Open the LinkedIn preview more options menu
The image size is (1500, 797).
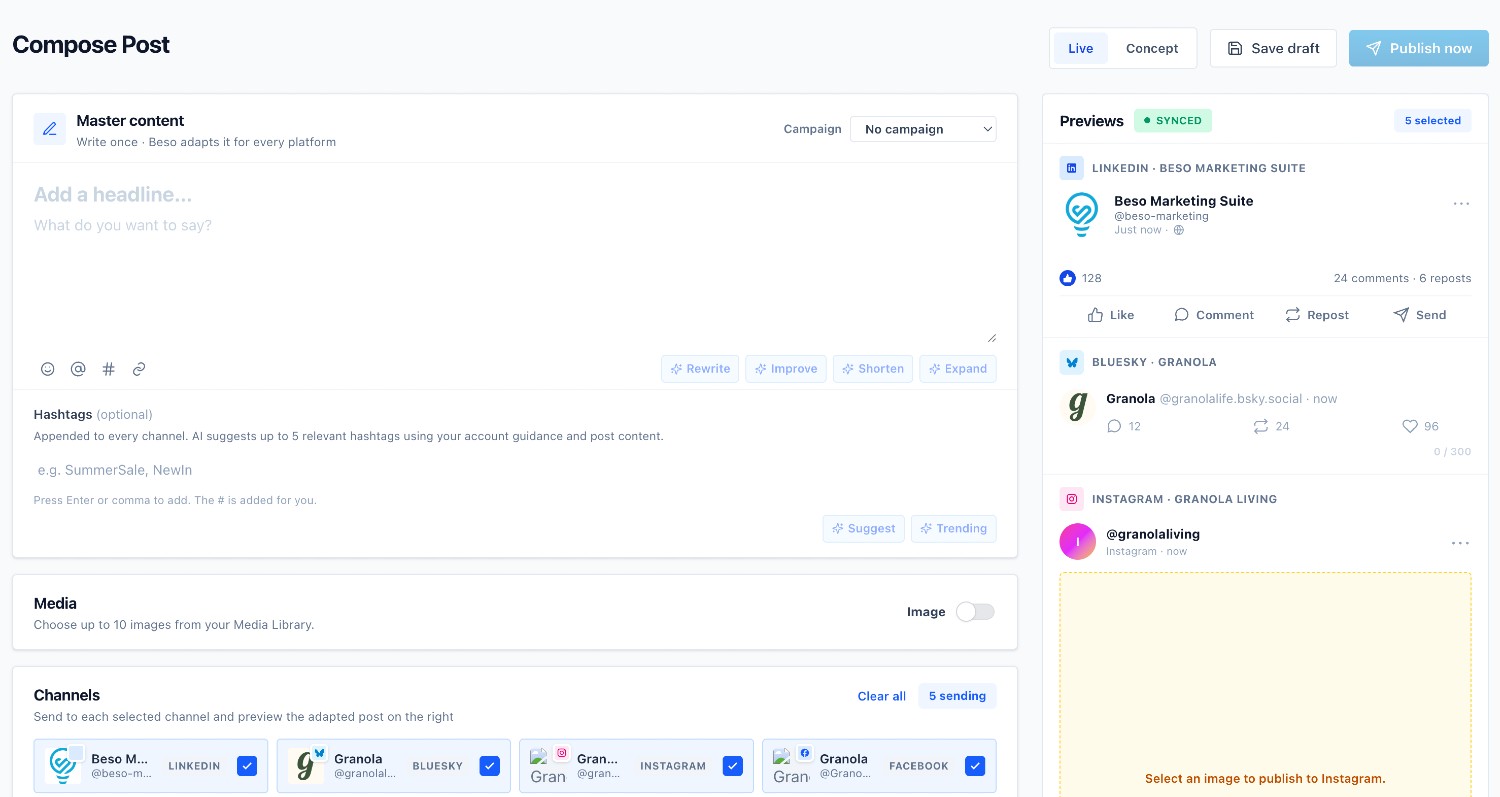[1461, 204]
